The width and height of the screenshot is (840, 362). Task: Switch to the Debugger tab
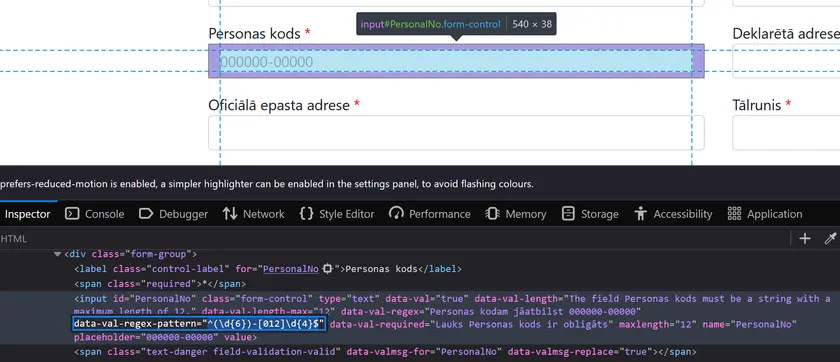[173, 214]
